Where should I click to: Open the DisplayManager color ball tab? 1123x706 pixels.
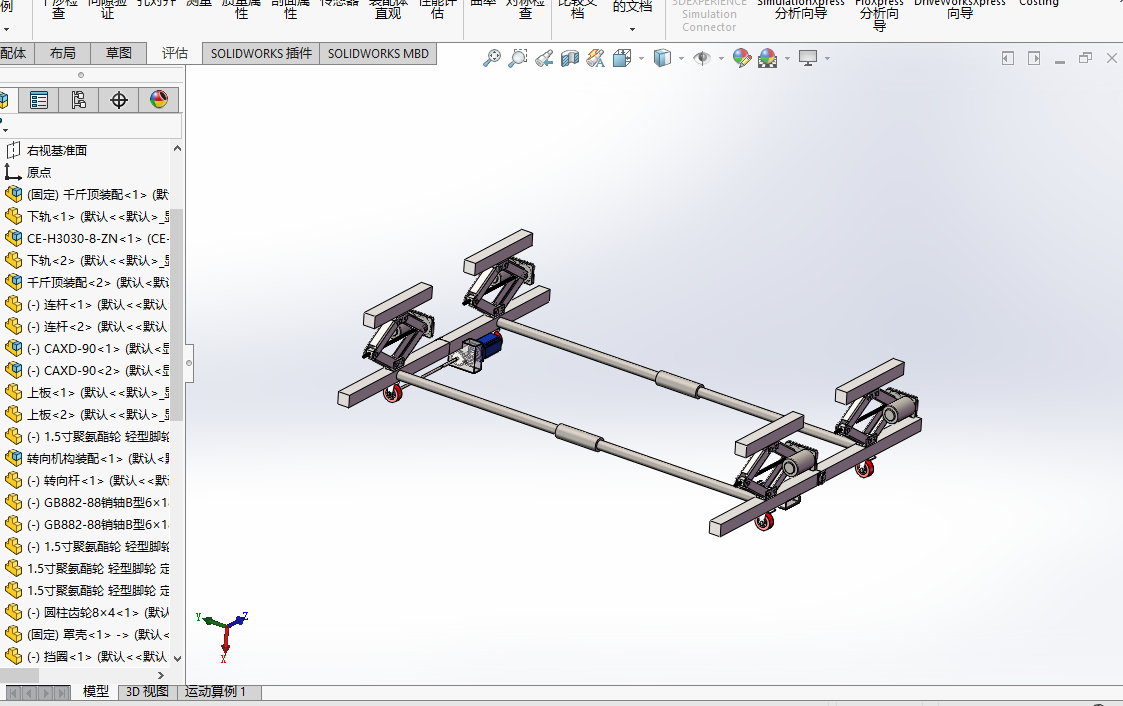click(x=159, y=100)
